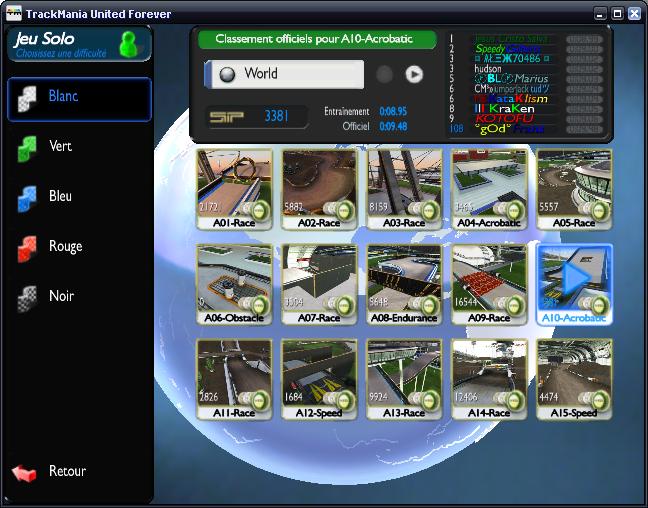Click the first-place ranking entry button
The height and width of the screenshot is (508, 648).
pos(583,38)
